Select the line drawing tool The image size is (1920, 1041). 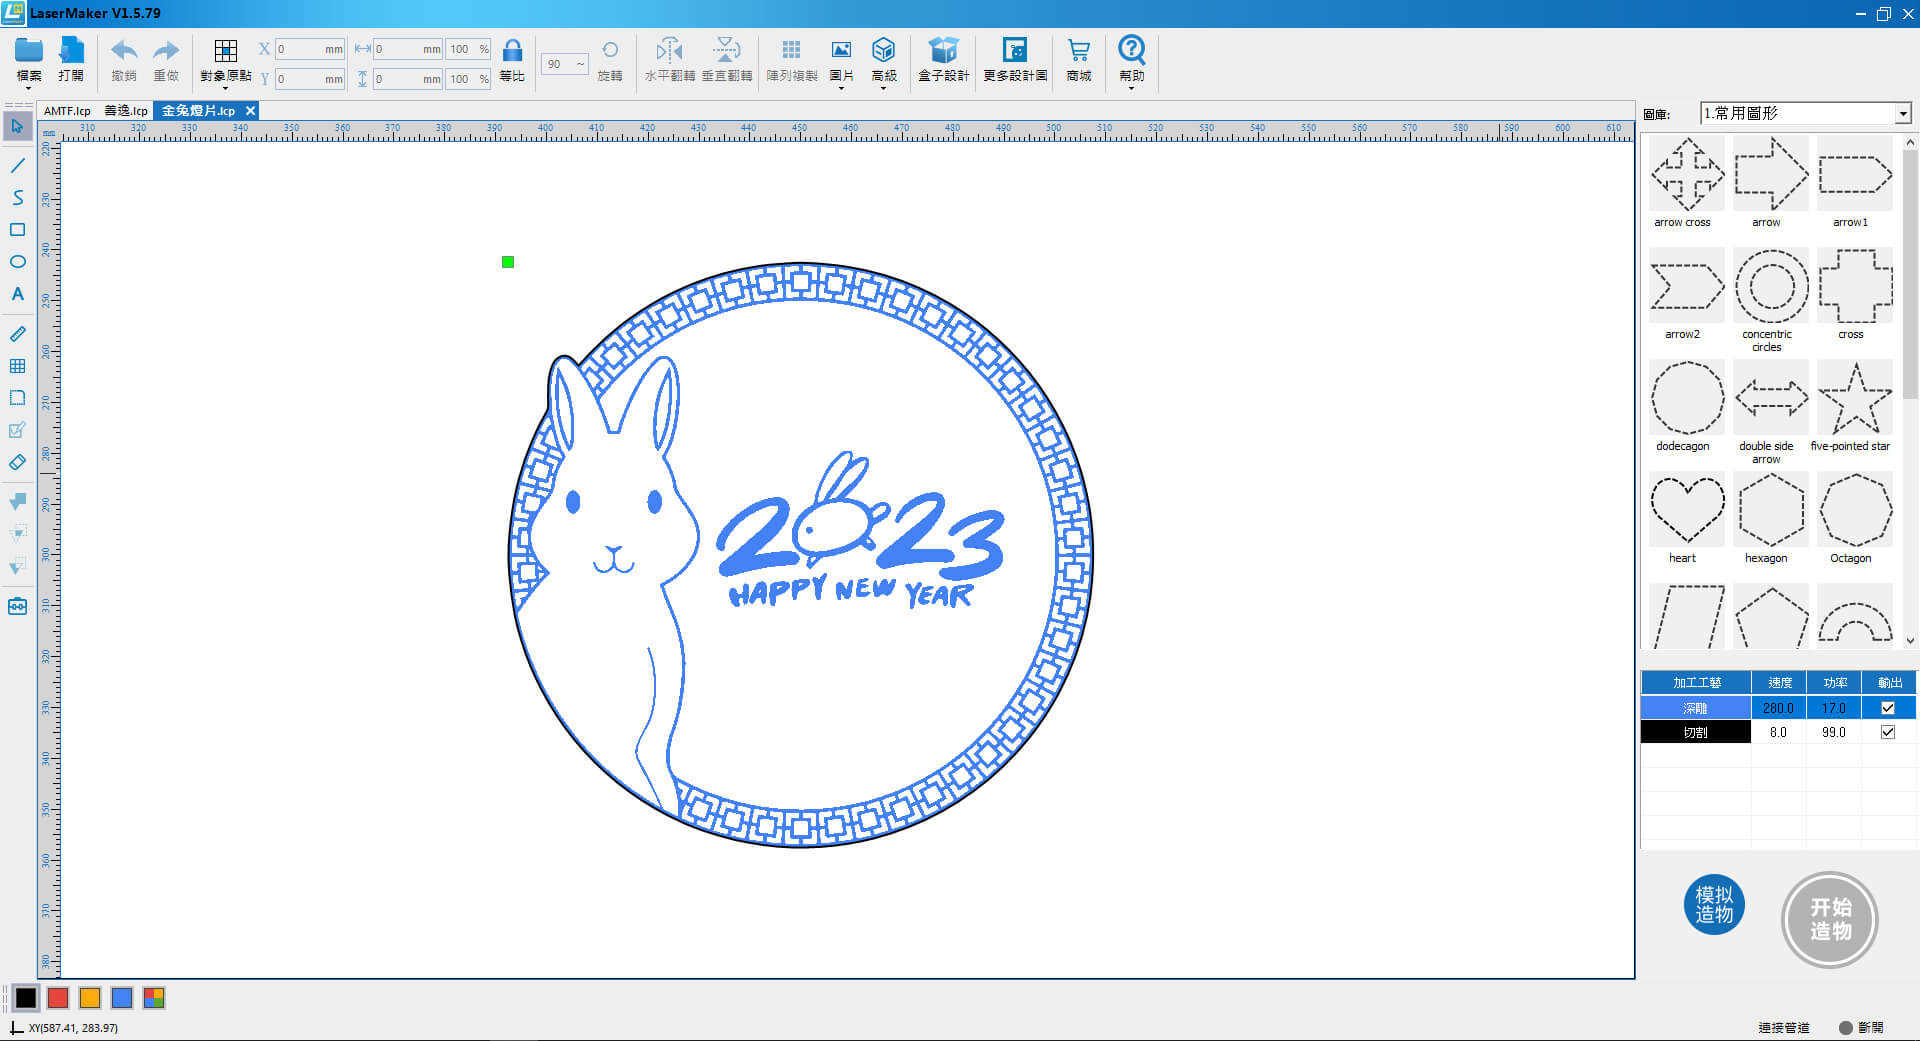tap(17, 165)
